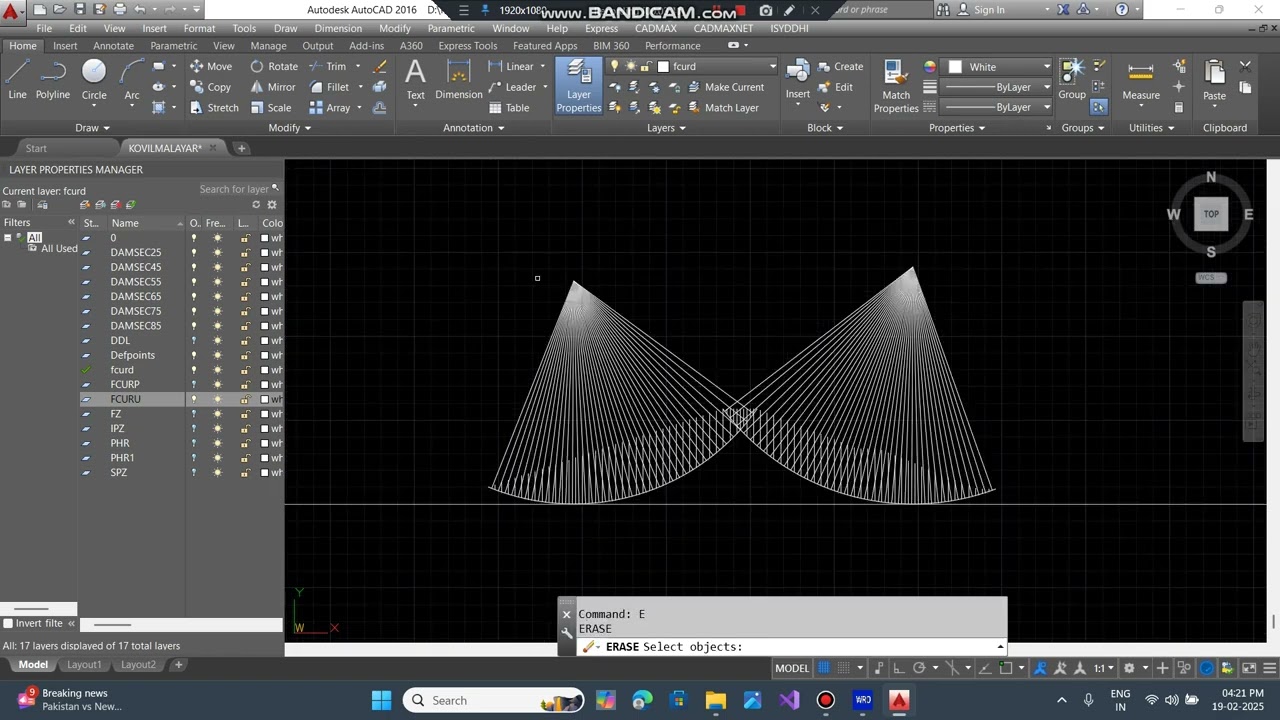The width and height of the screenshot is (1280, 720).
Task: Collapse the All filter tree node
Action: pyautogui.click(x=8, y=238)
